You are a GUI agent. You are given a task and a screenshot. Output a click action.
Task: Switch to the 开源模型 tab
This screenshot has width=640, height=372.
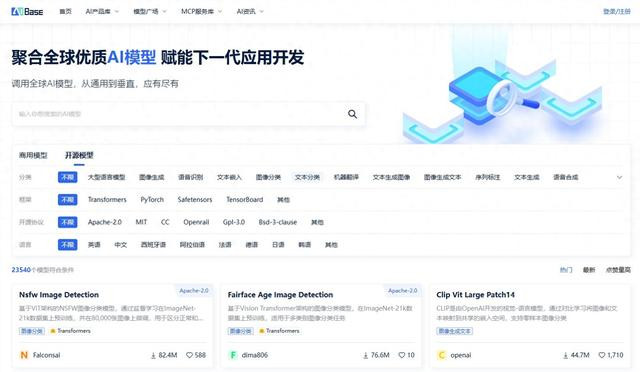79,155
